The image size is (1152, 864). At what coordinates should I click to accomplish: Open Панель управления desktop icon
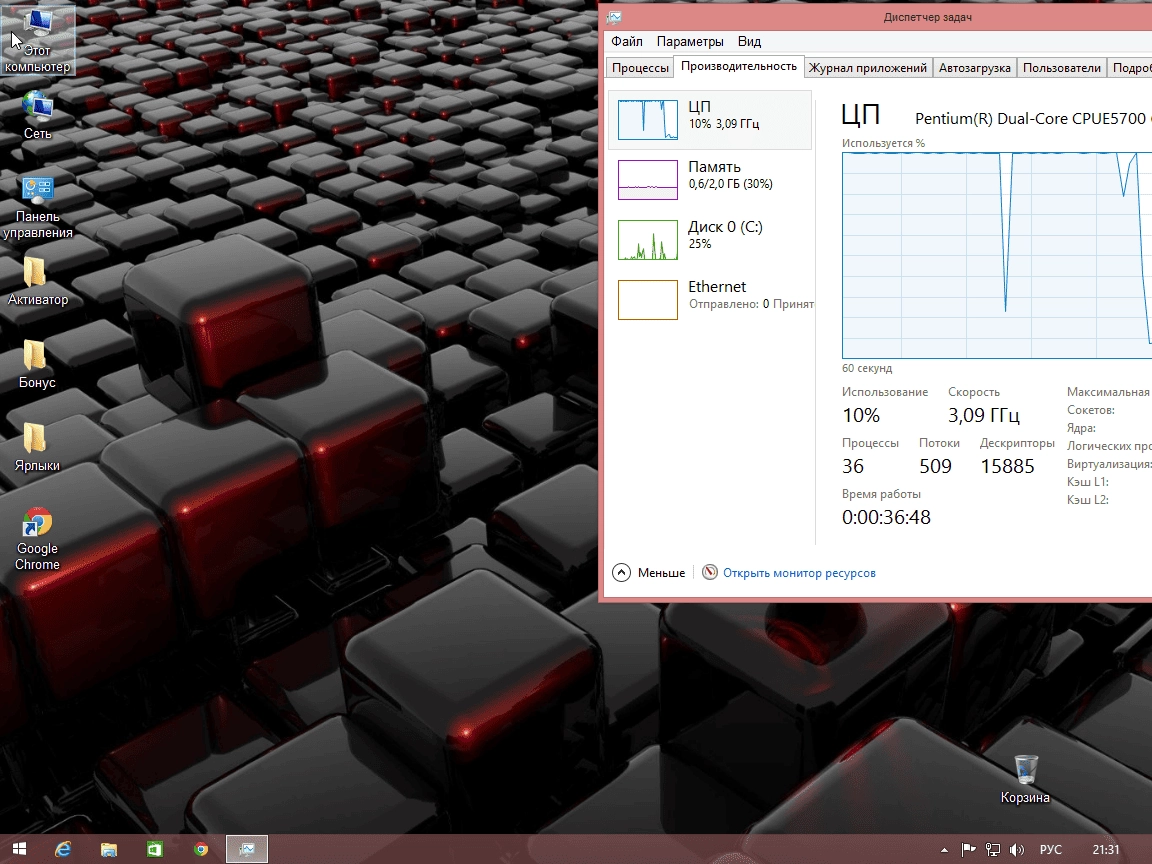[37, 209]
